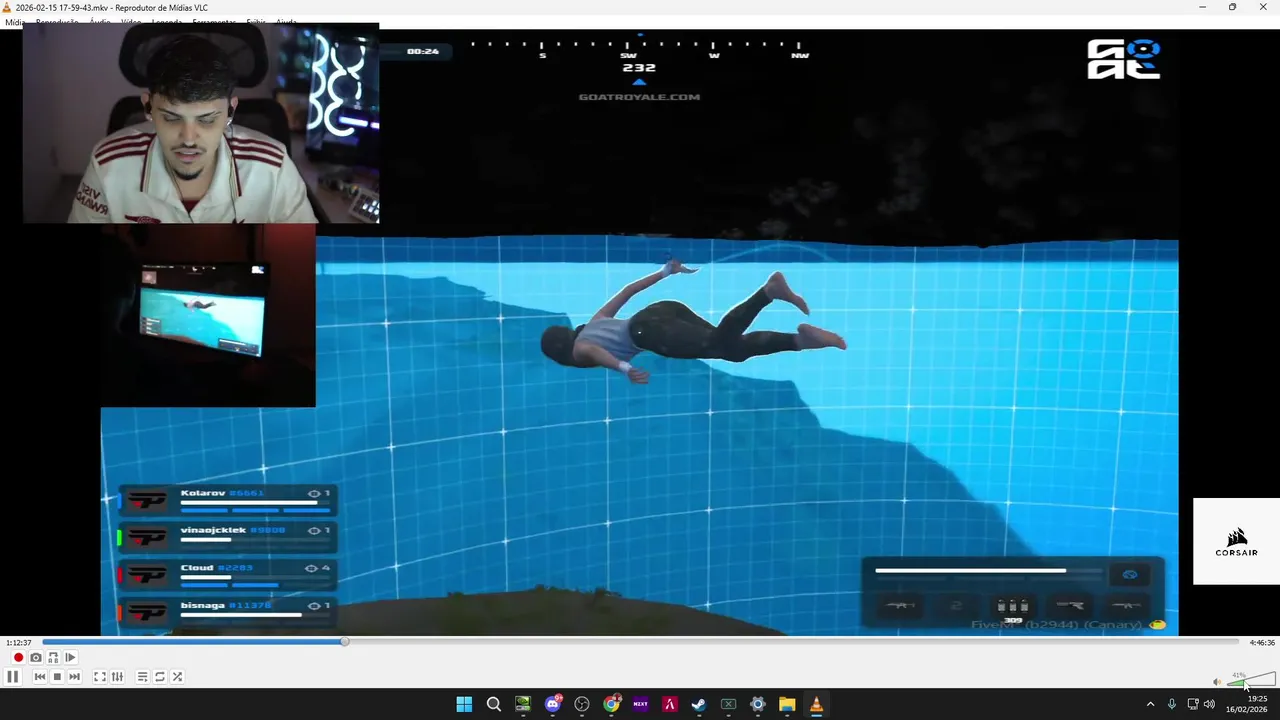Advance playback frame by frame
The width and height of the screenshot is (1280, 720).
[70, 657]
